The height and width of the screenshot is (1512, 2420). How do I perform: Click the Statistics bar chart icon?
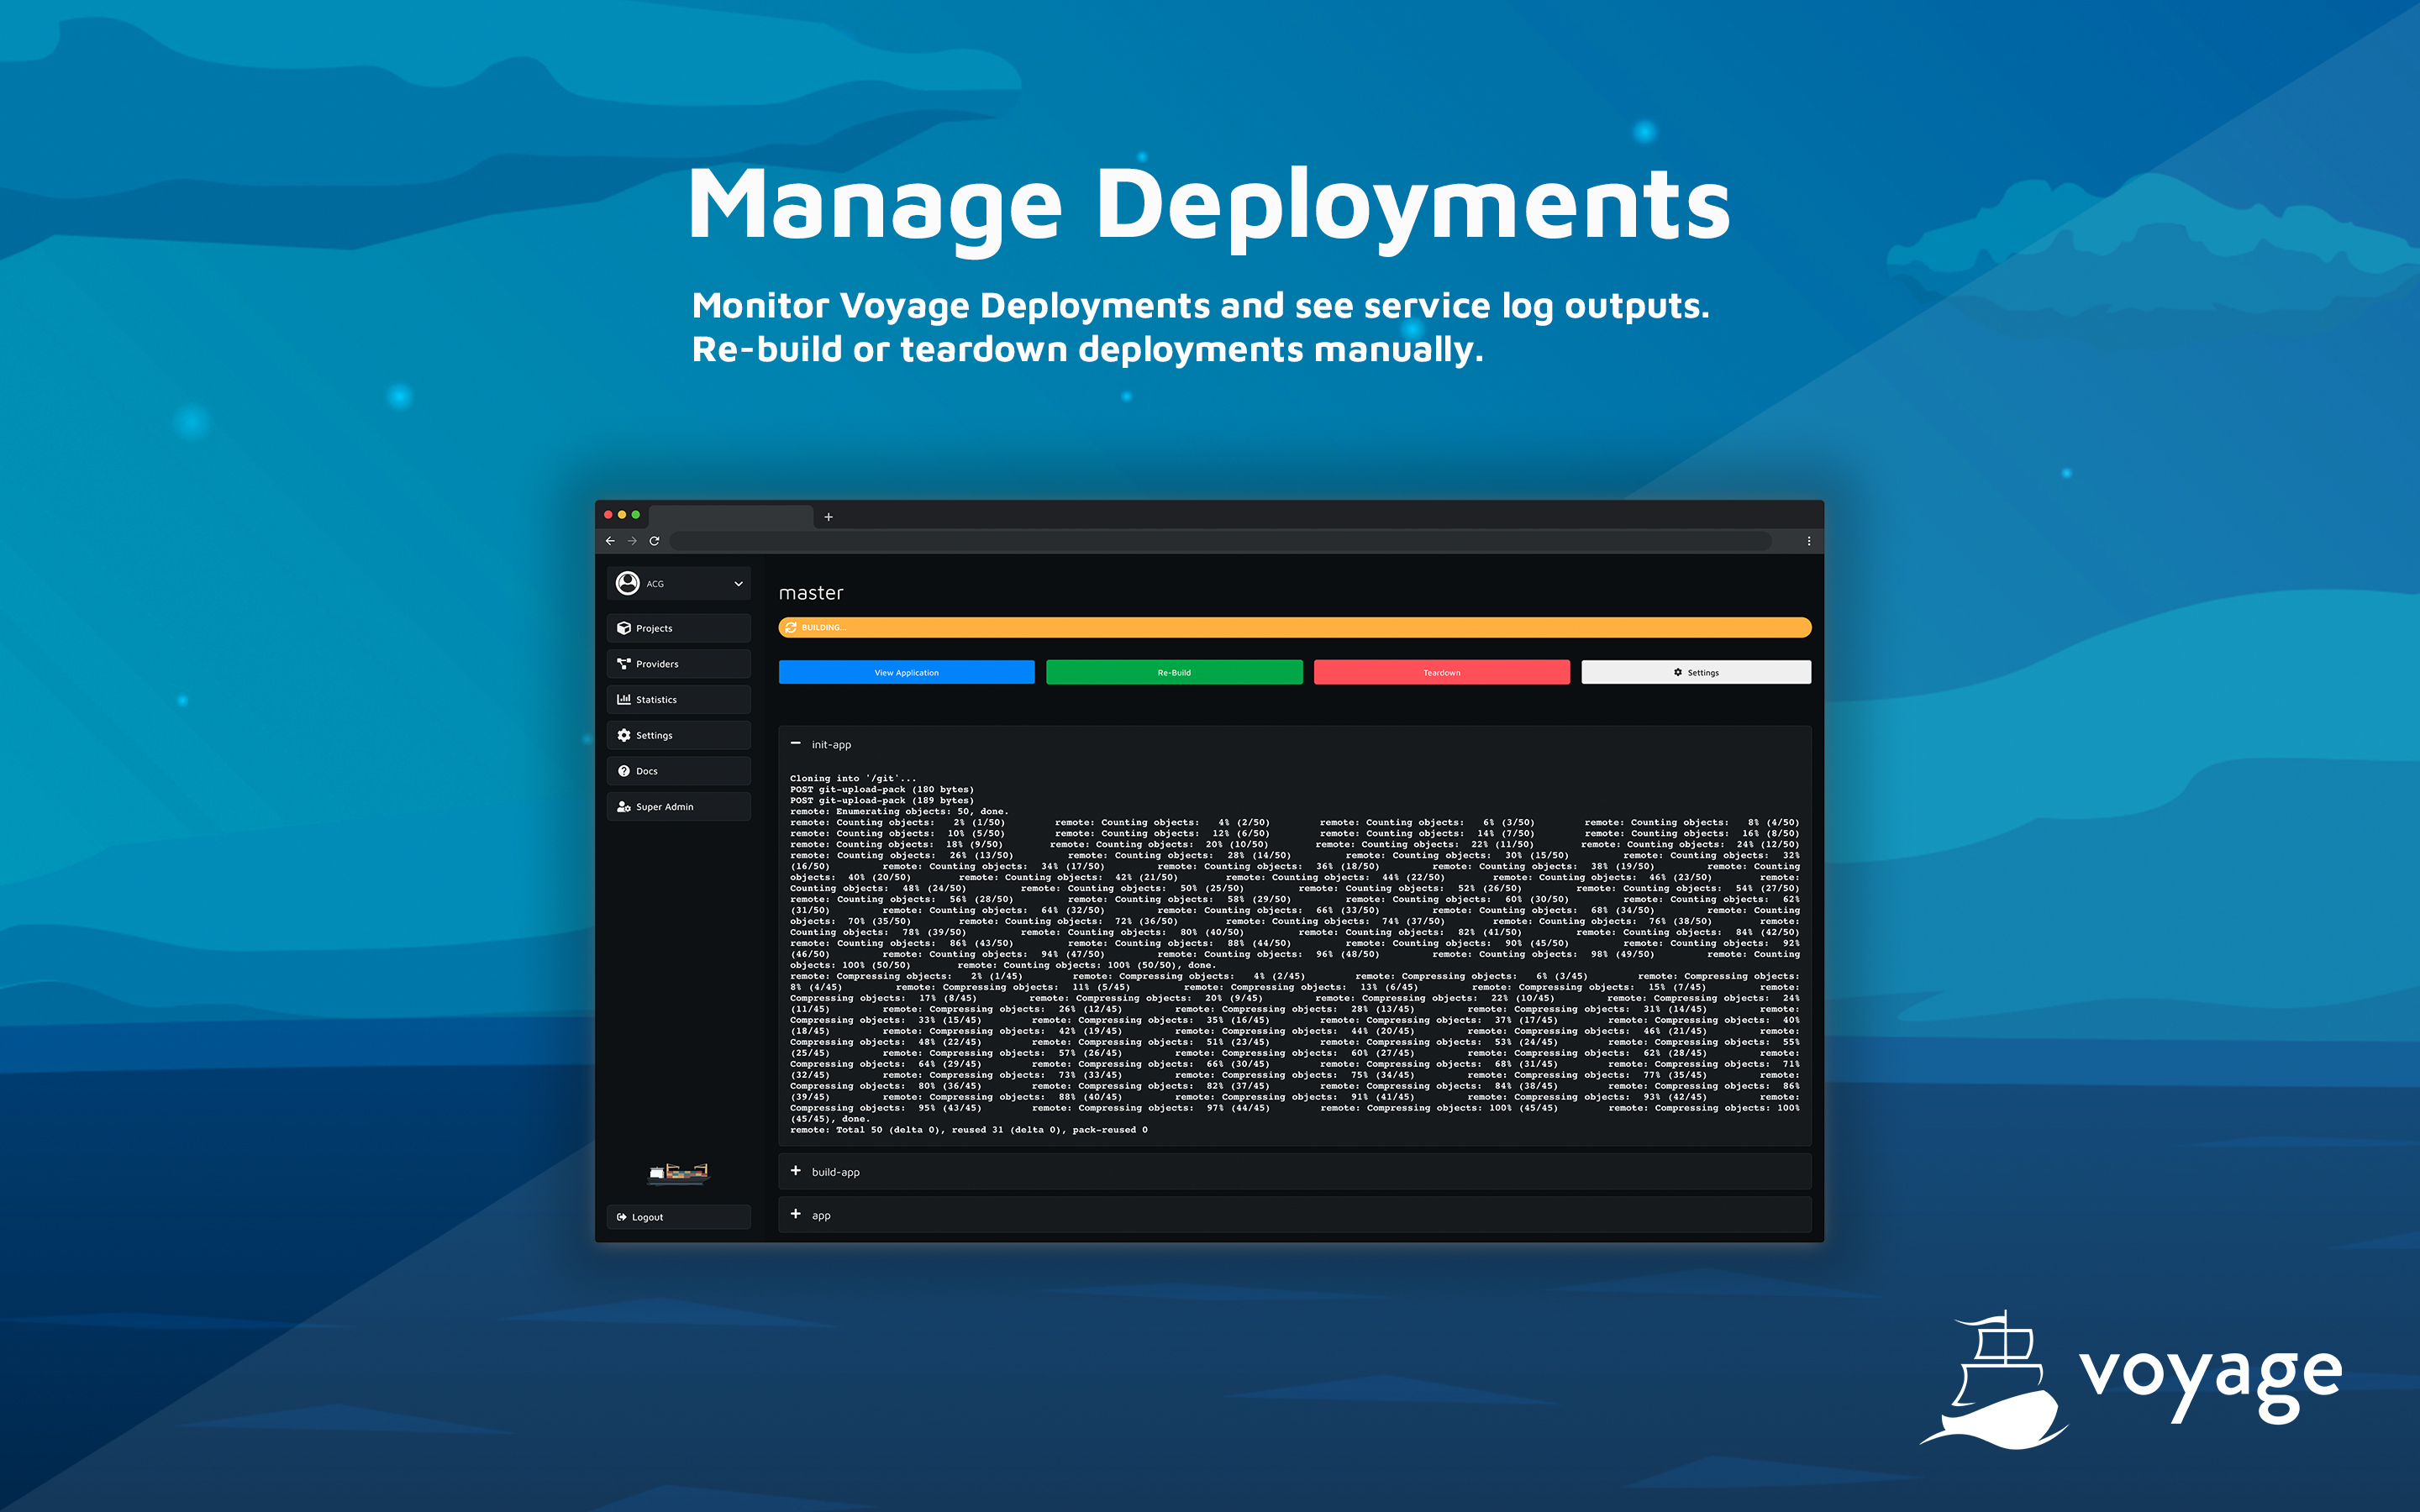(624, 700)
